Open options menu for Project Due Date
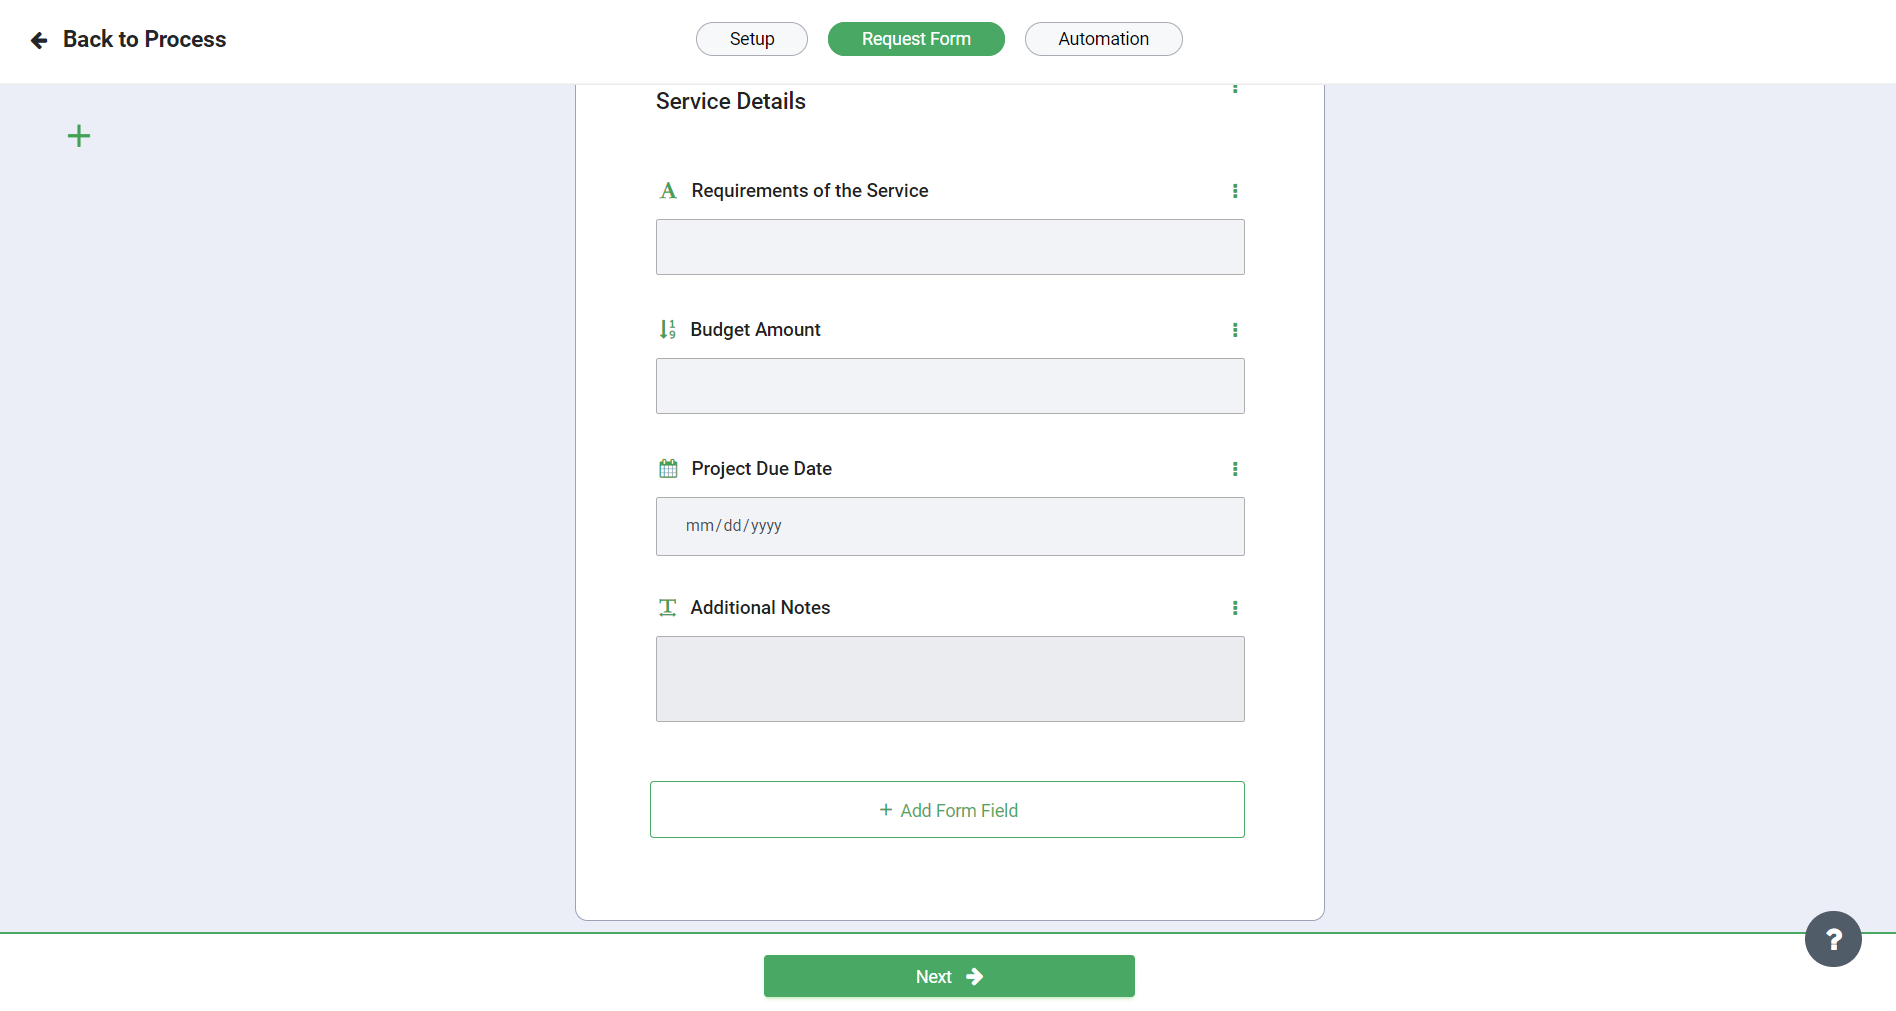This screenshot has height=1011, width=1896. click(1235, 469)
